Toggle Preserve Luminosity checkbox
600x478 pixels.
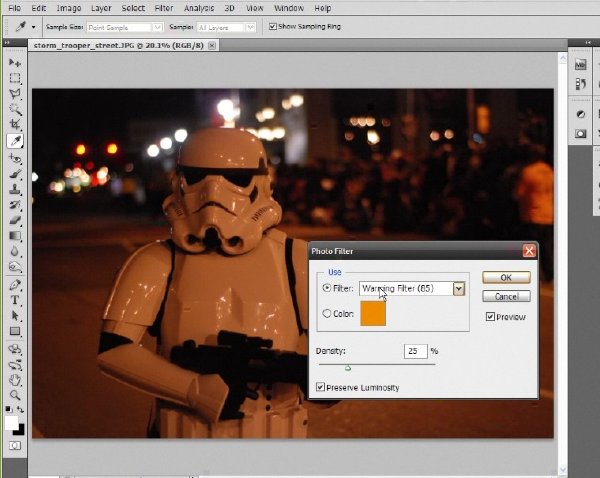coord(320,387)
